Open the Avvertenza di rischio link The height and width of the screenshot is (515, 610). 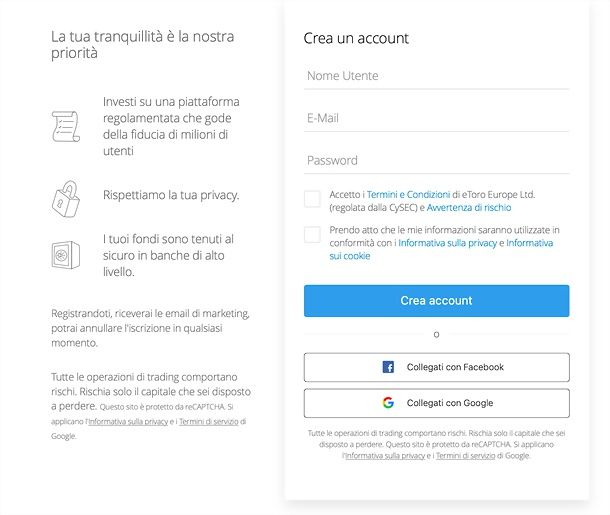click(x=469, y=208)
